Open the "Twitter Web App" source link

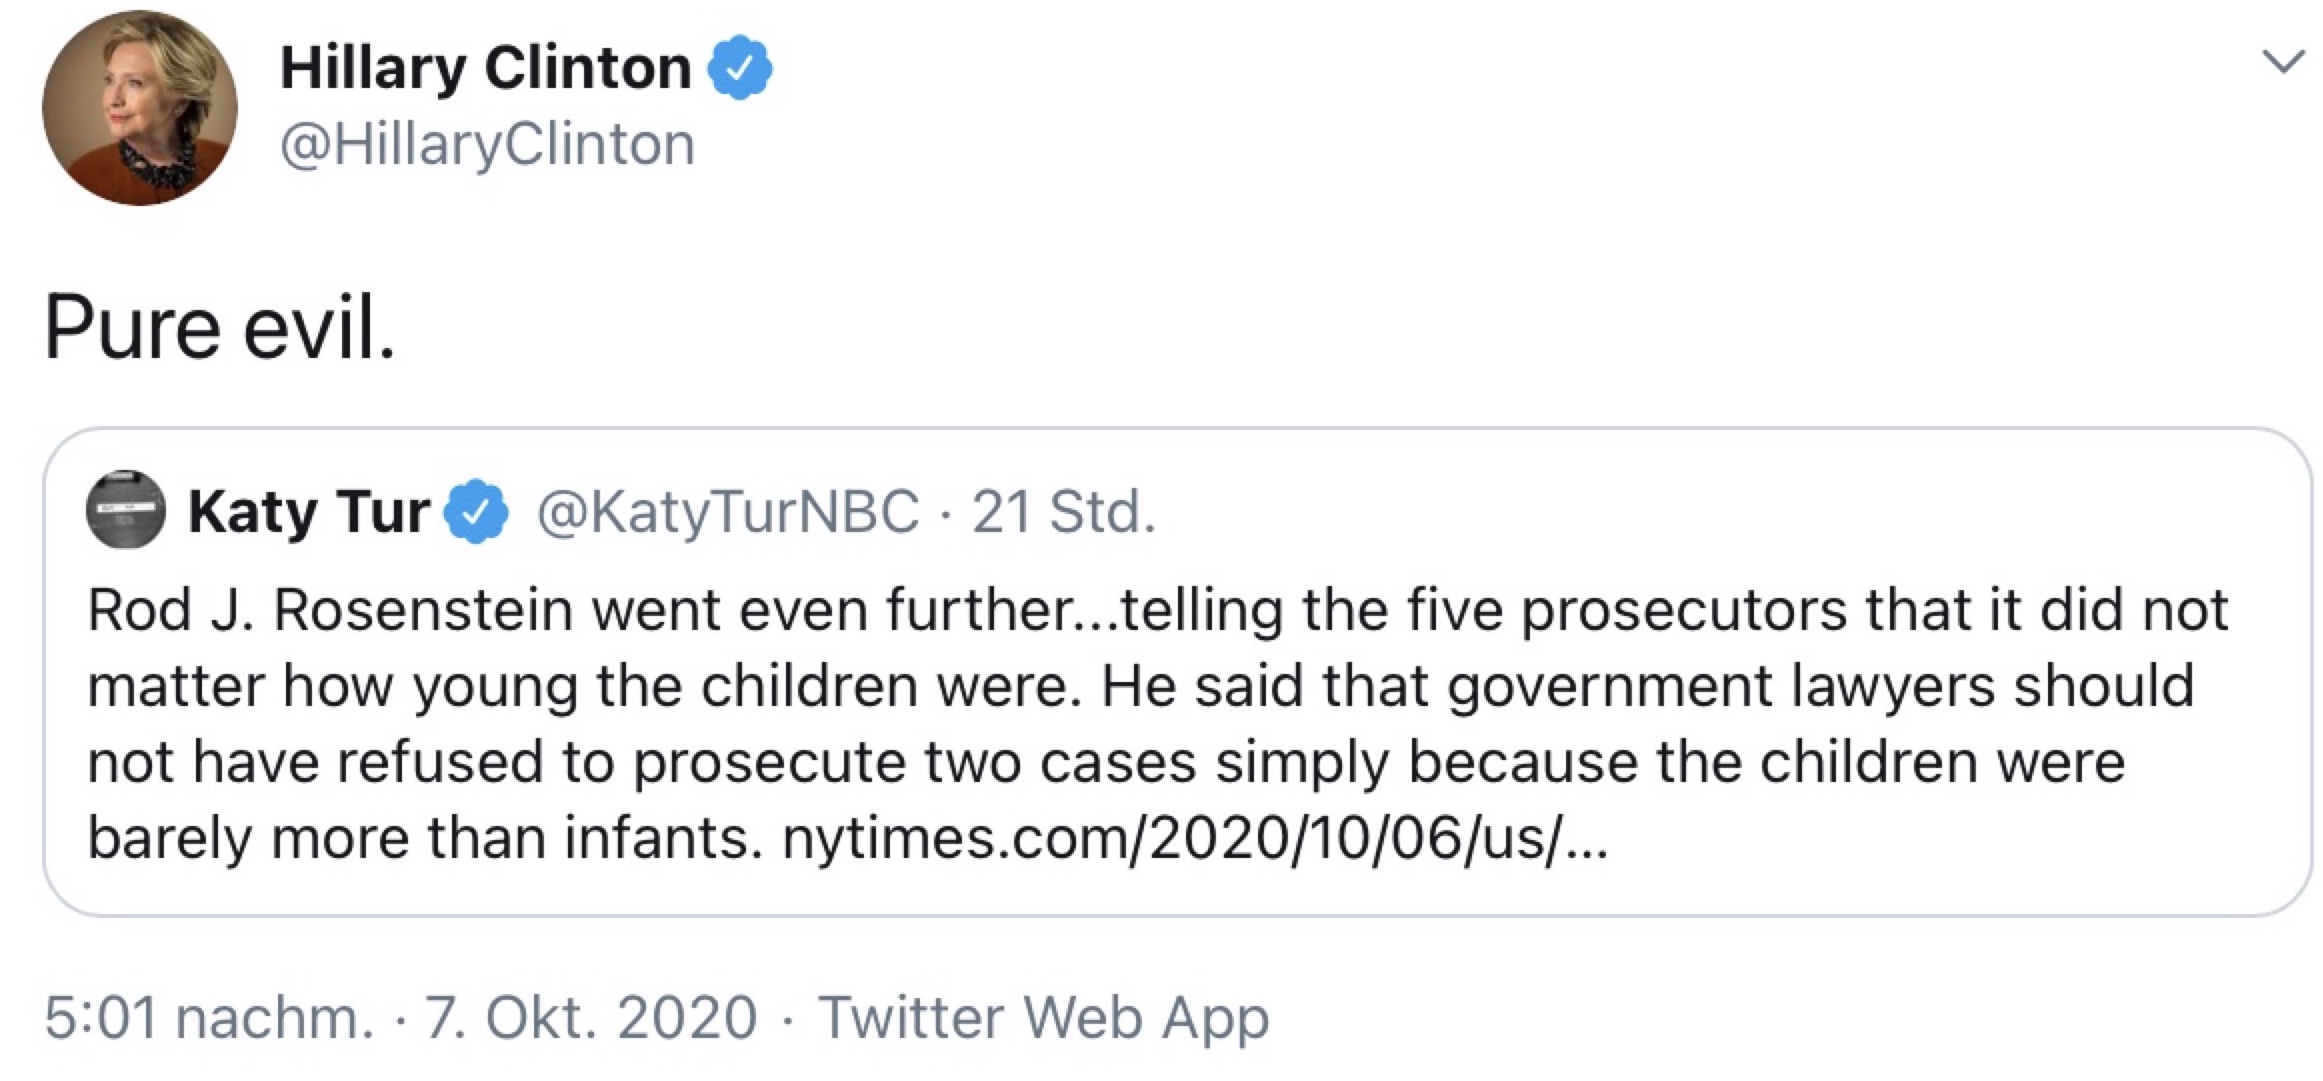(x=1044, y=1018)
